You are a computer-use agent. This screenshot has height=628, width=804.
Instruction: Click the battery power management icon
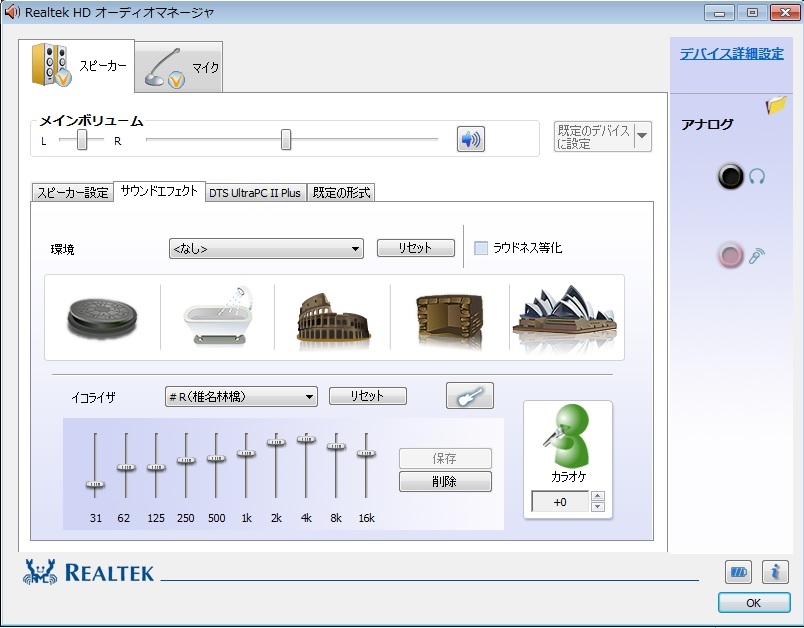[x=738, y=572]
